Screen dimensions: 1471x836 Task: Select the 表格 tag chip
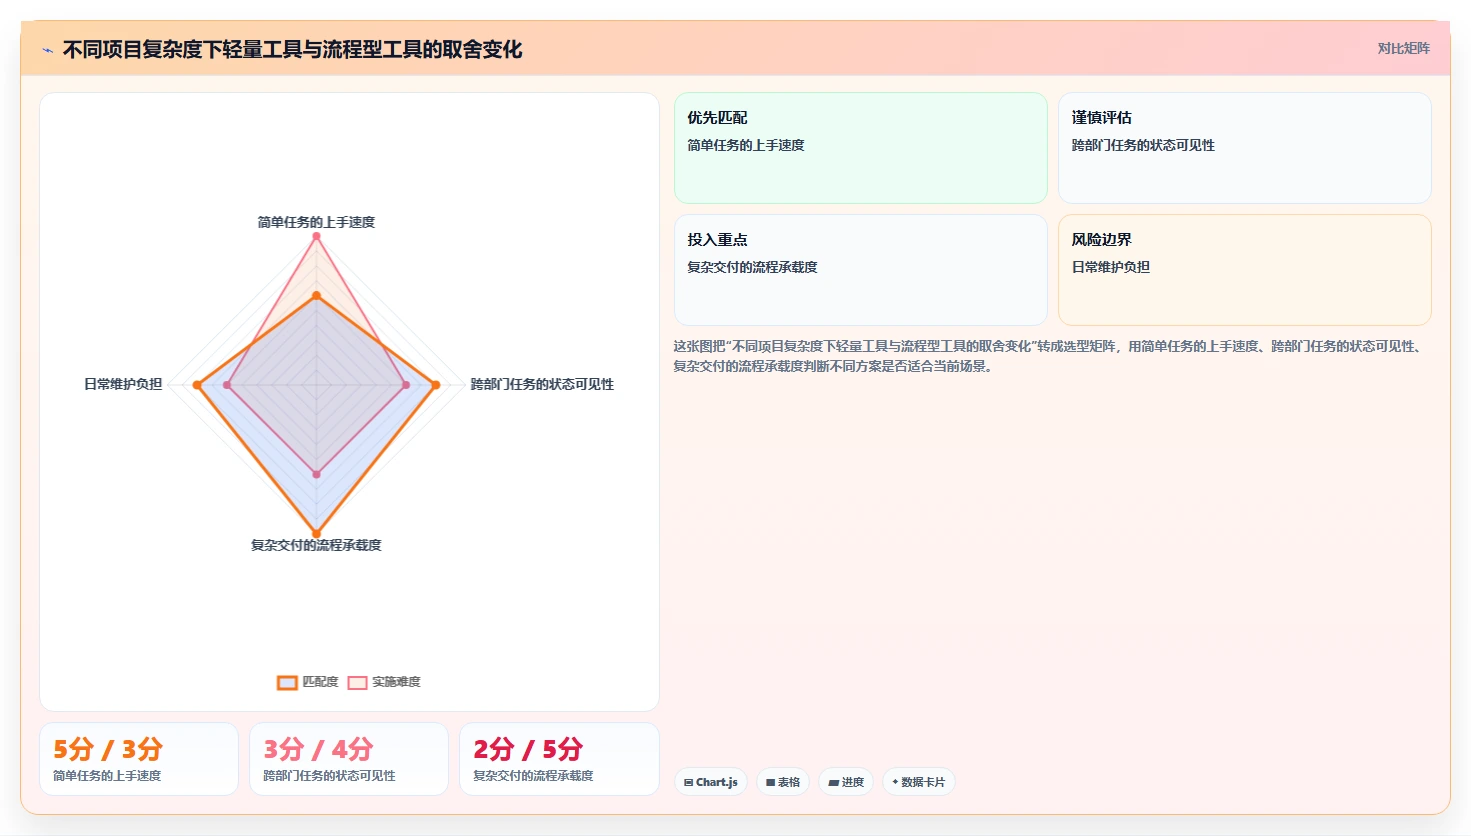pyautogui.click(x=783, y=782)
